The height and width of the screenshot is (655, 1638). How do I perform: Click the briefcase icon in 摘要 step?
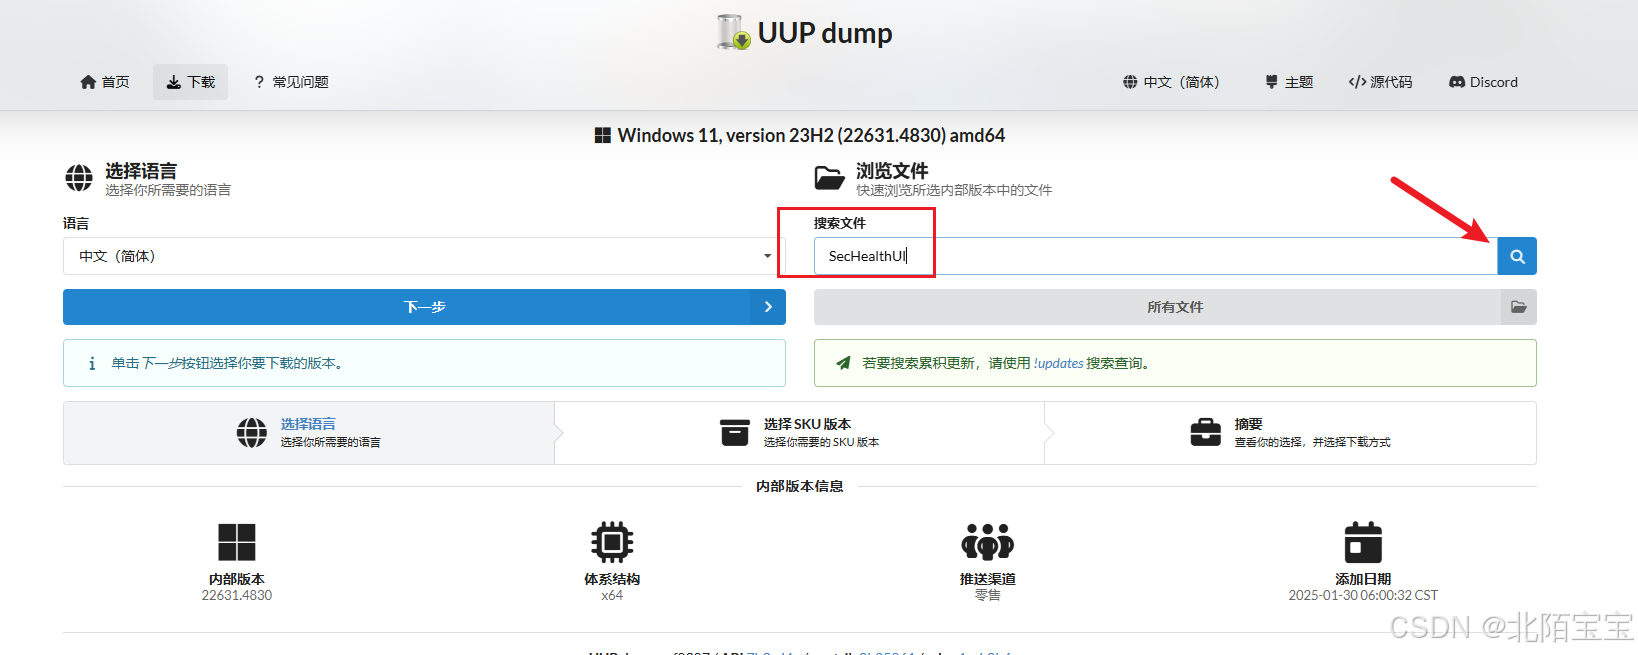(x=1206, y=433)
